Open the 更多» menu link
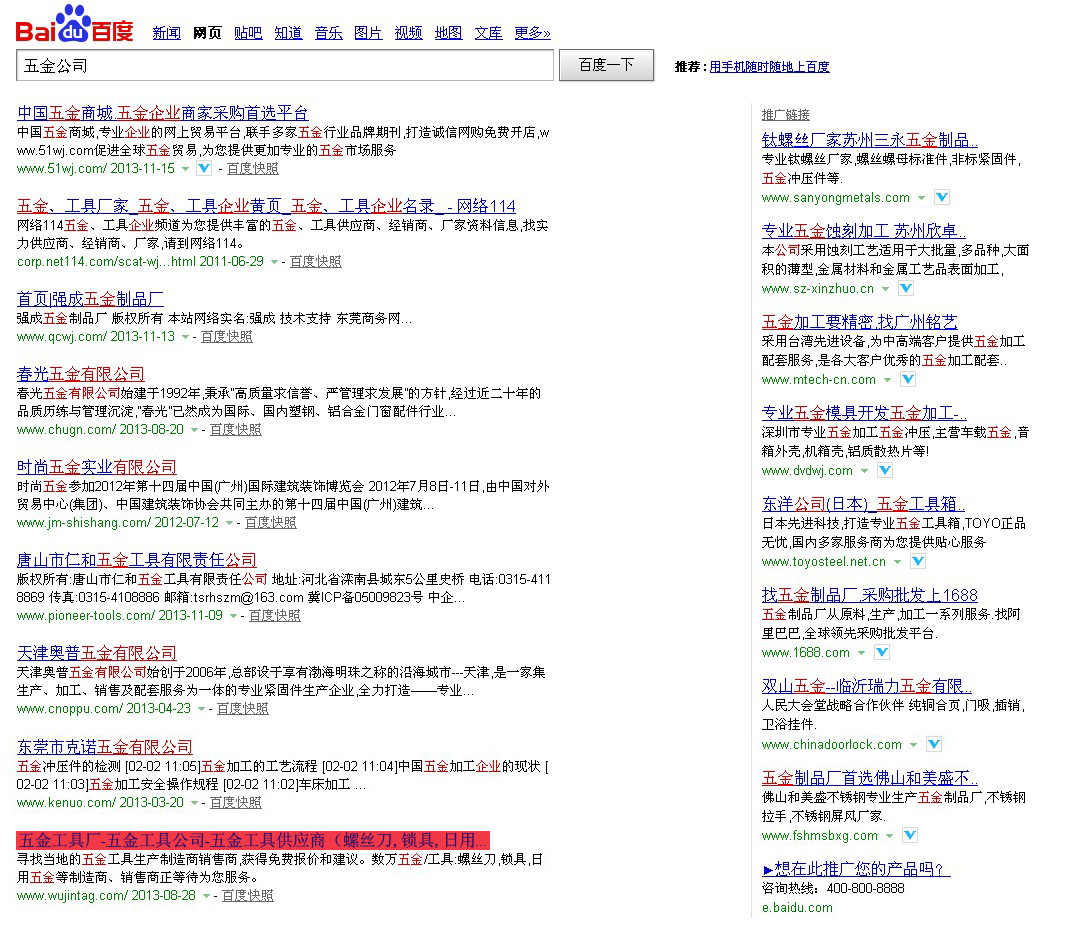Viewport: 1090px width, 945px height. point(532,33)
